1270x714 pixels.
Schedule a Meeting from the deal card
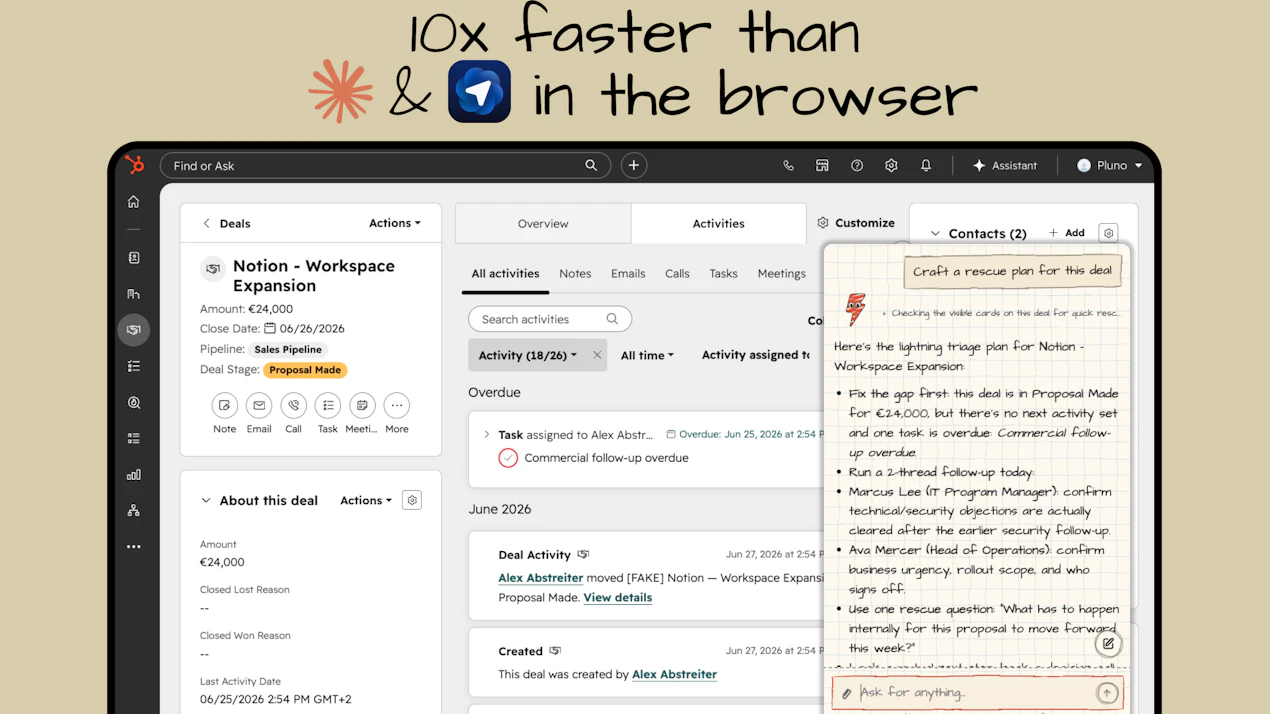point(362,405)
